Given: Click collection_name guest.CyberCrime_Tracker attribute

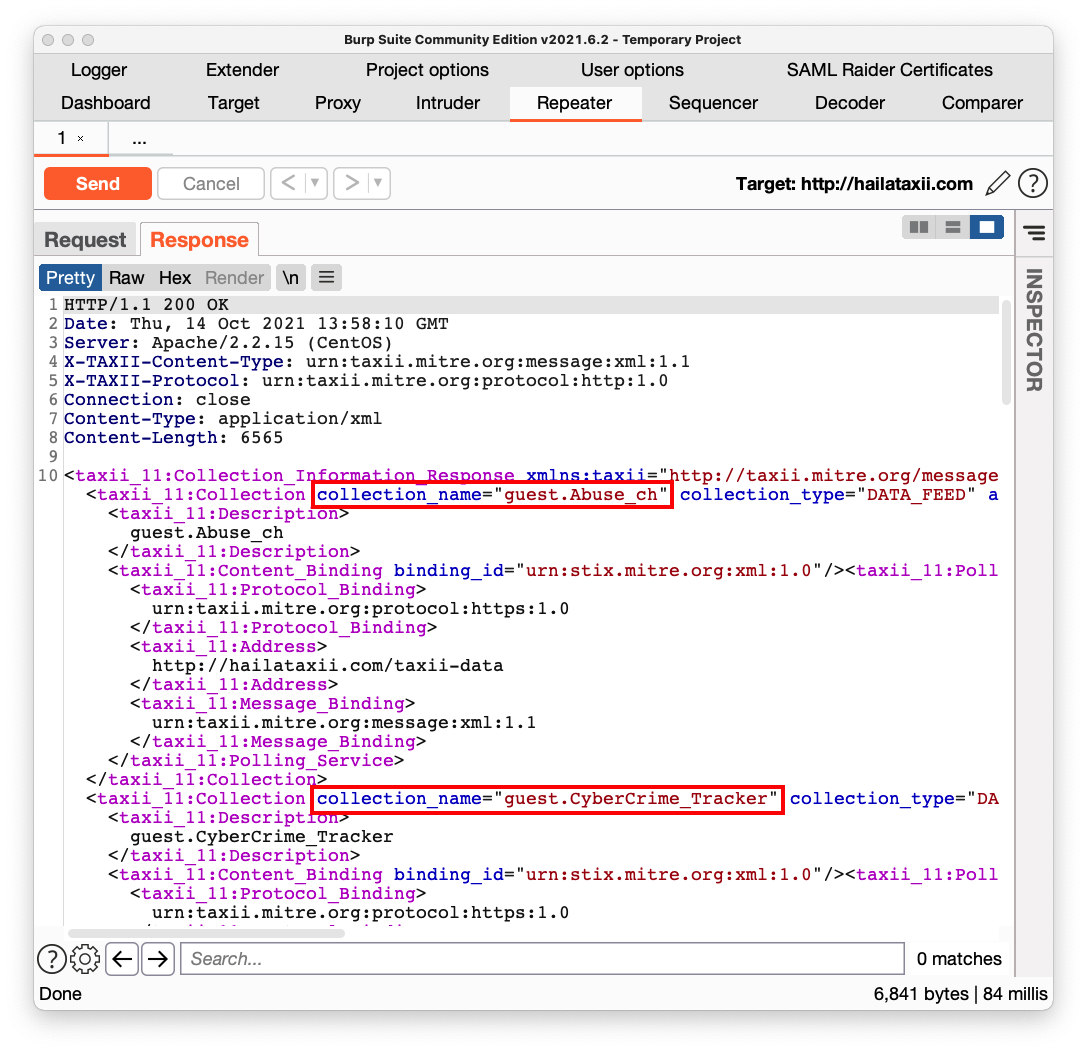Looking at the screenshot, I should (548, 799).
